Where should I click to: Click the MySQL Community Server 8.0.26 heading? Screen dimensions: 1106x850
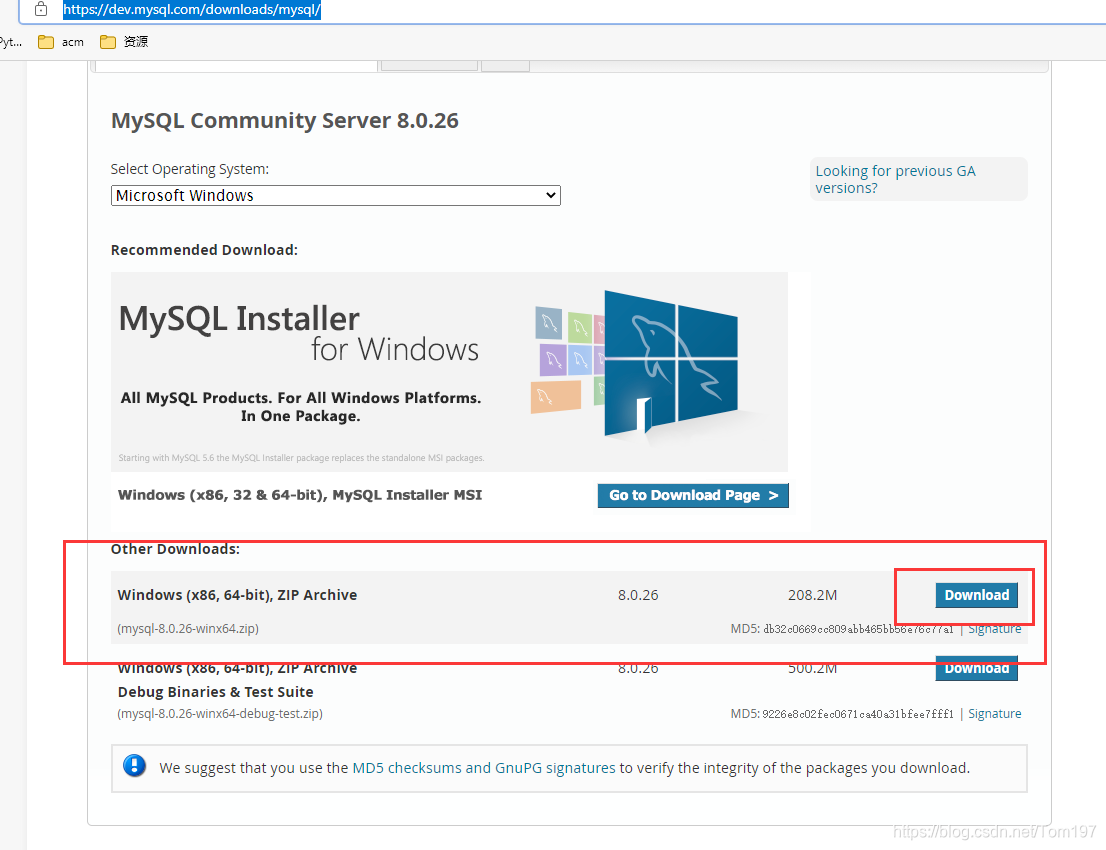(285, 121)
